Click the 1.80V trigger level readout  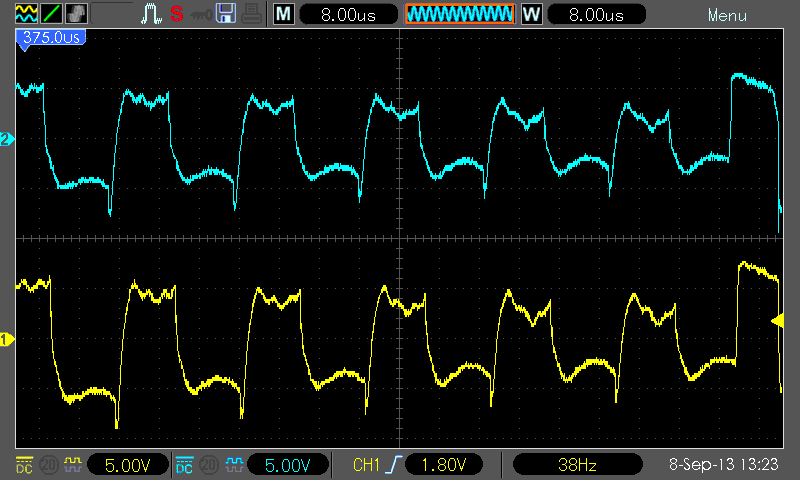click(443, 465)
